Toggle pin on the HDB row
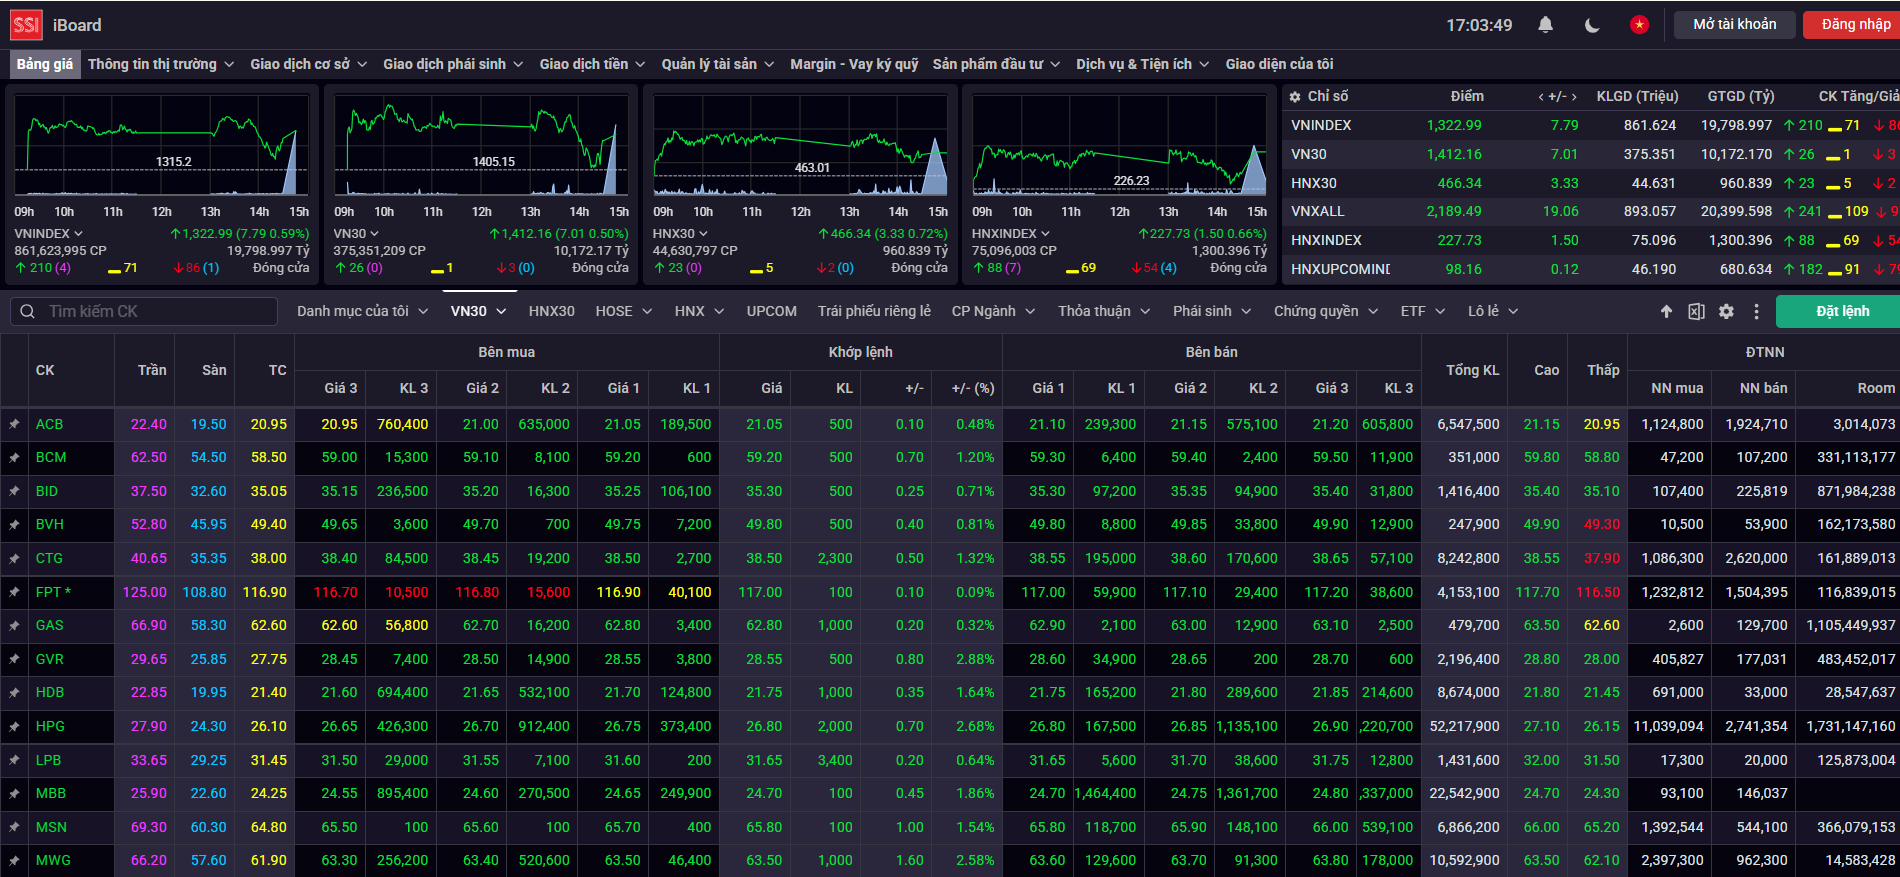 pyautogui.click(x=14, y=693)
